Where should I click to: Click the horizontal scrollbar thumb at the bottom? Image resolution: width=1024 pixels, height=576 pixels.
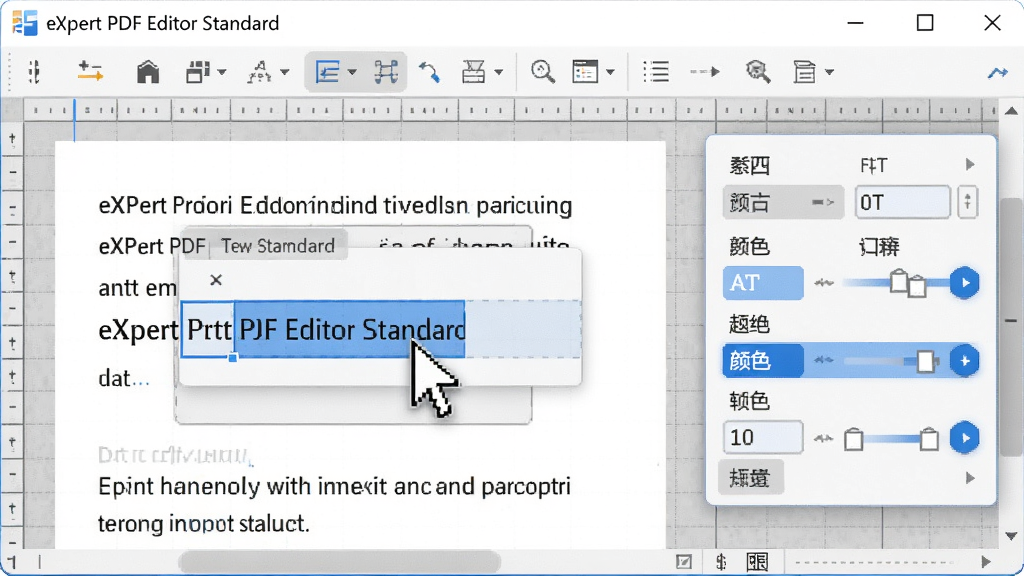pos(340,562)
